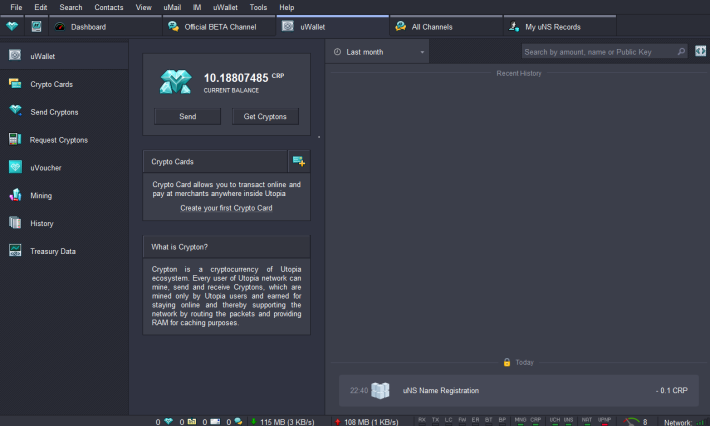Screen dimensions: 710x426
Task: Click the treasury chart icon beside Dashboard tab
Action: (36, 26)
